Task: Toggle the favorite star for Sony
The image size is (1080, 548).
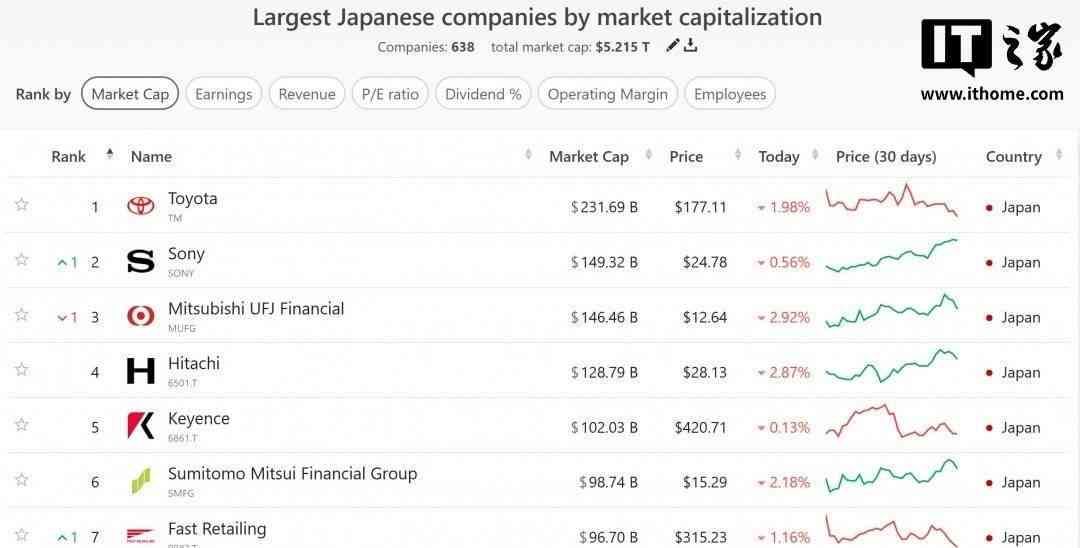Action: (22, 260)
